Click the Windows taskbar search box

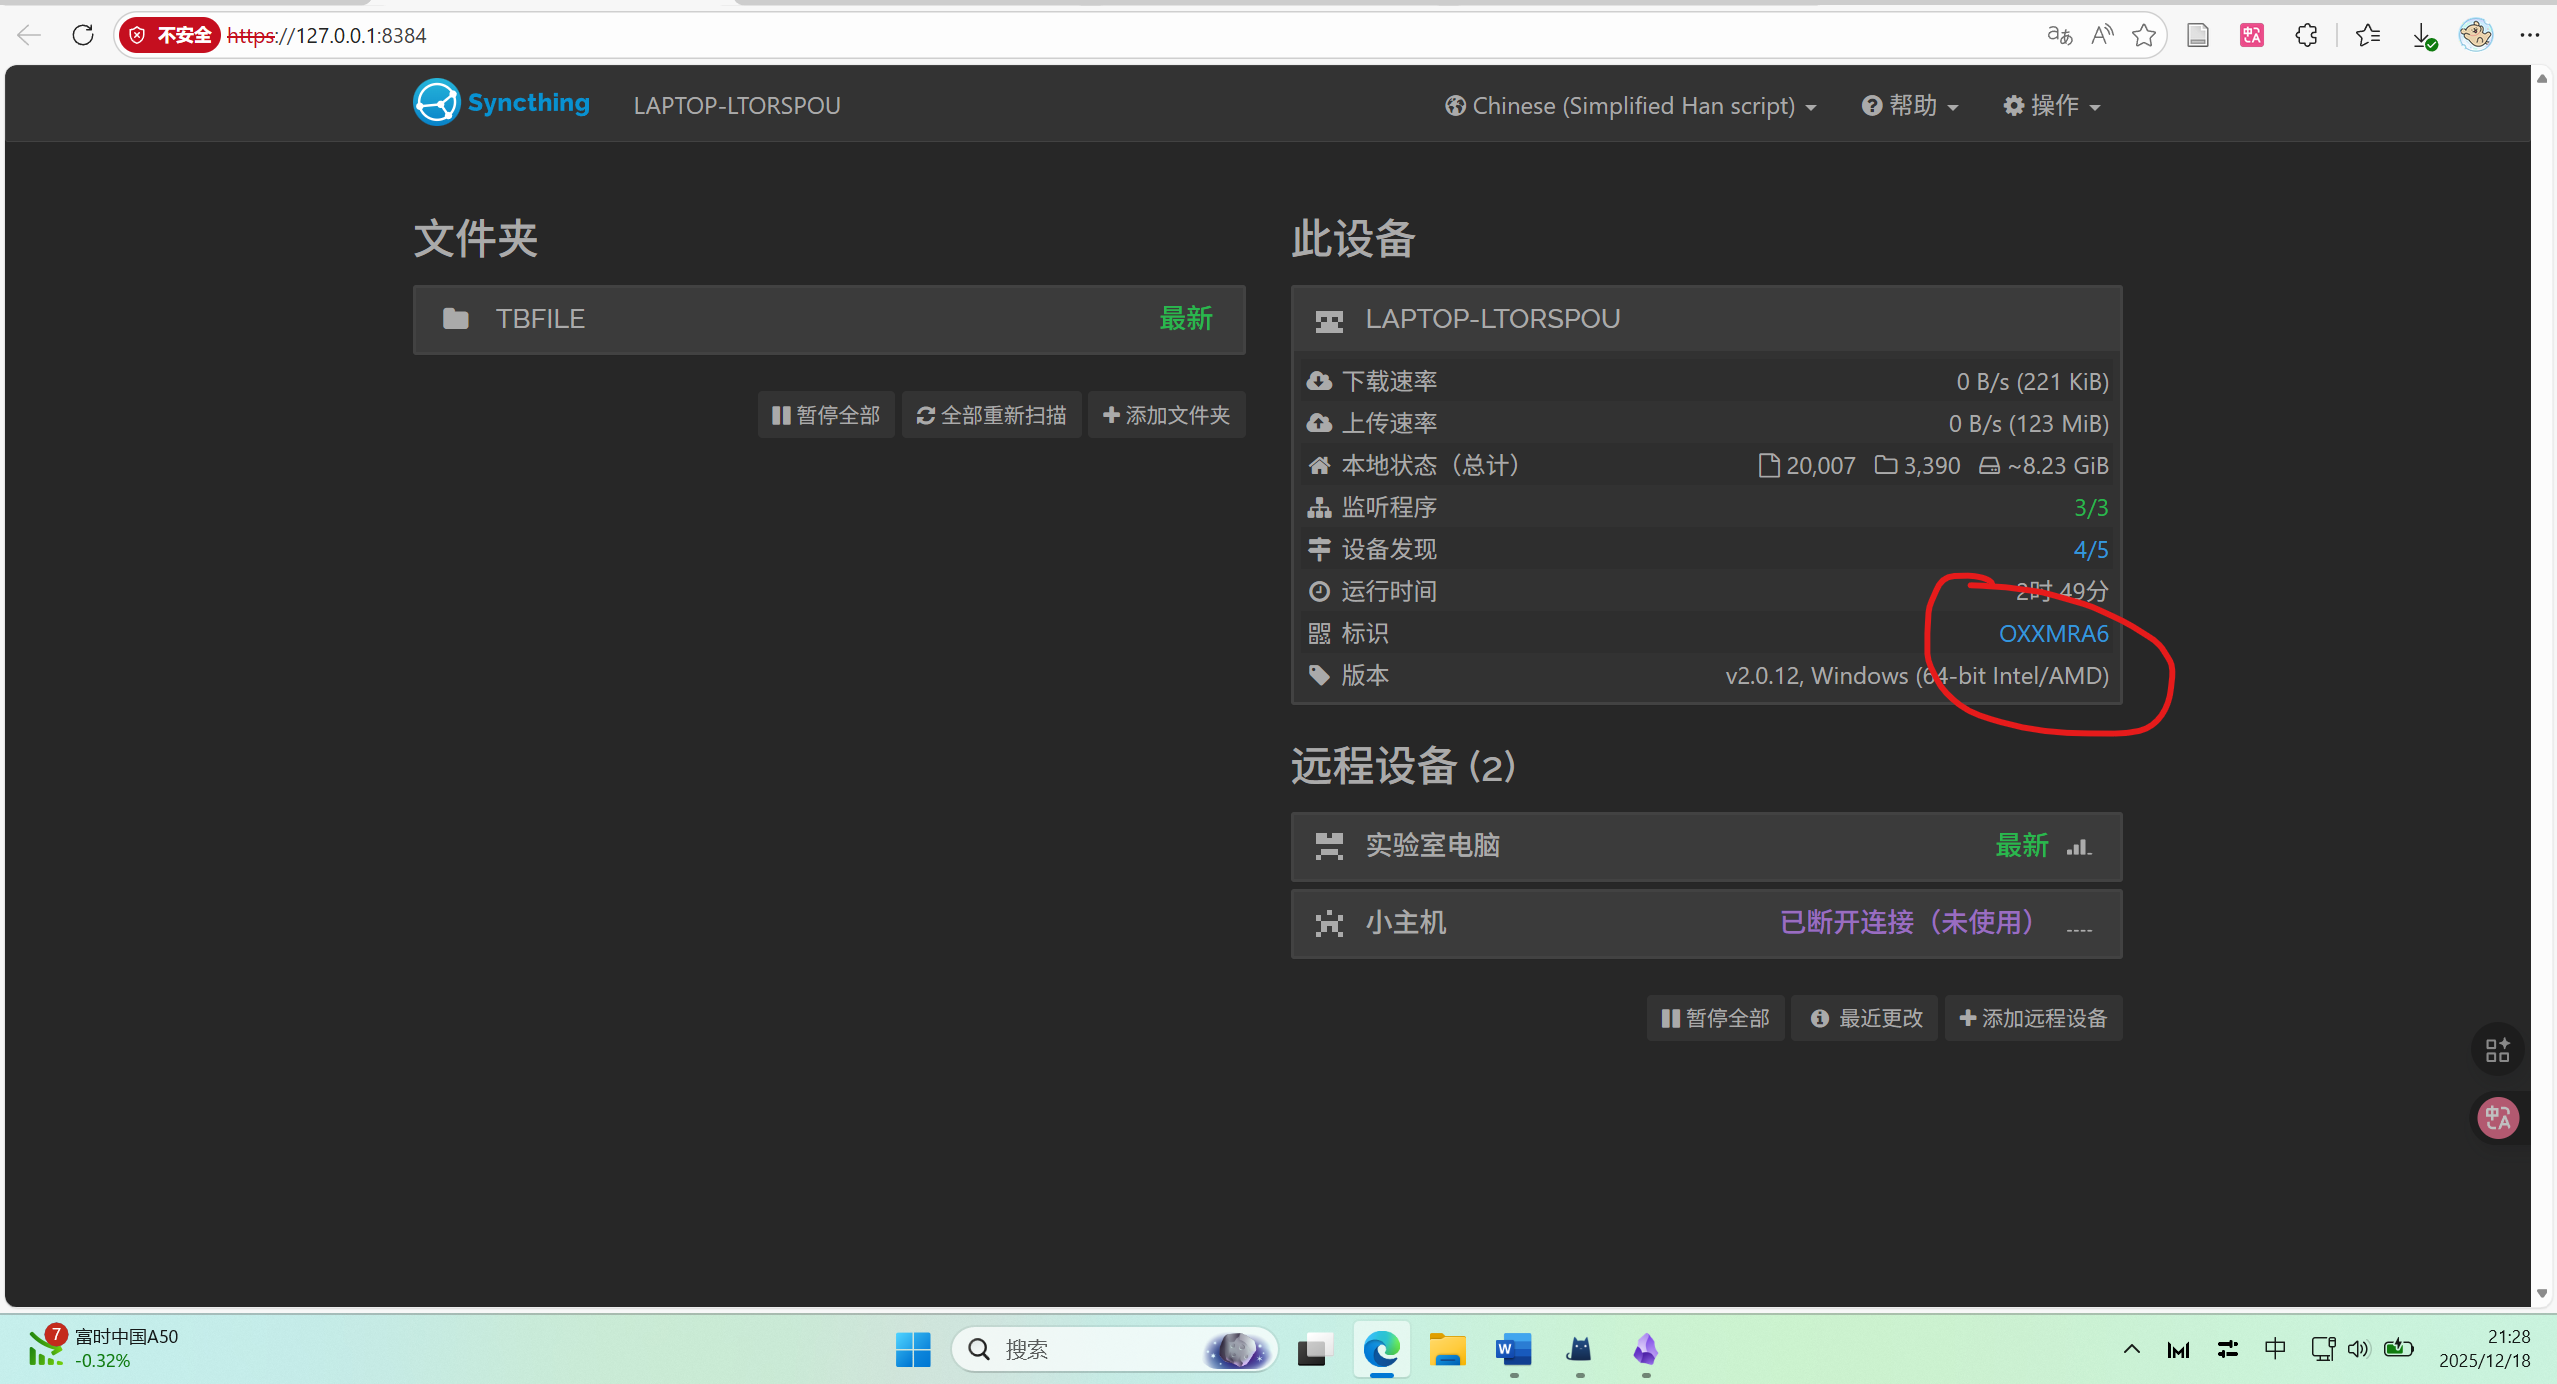[x=1114, y=1349]
